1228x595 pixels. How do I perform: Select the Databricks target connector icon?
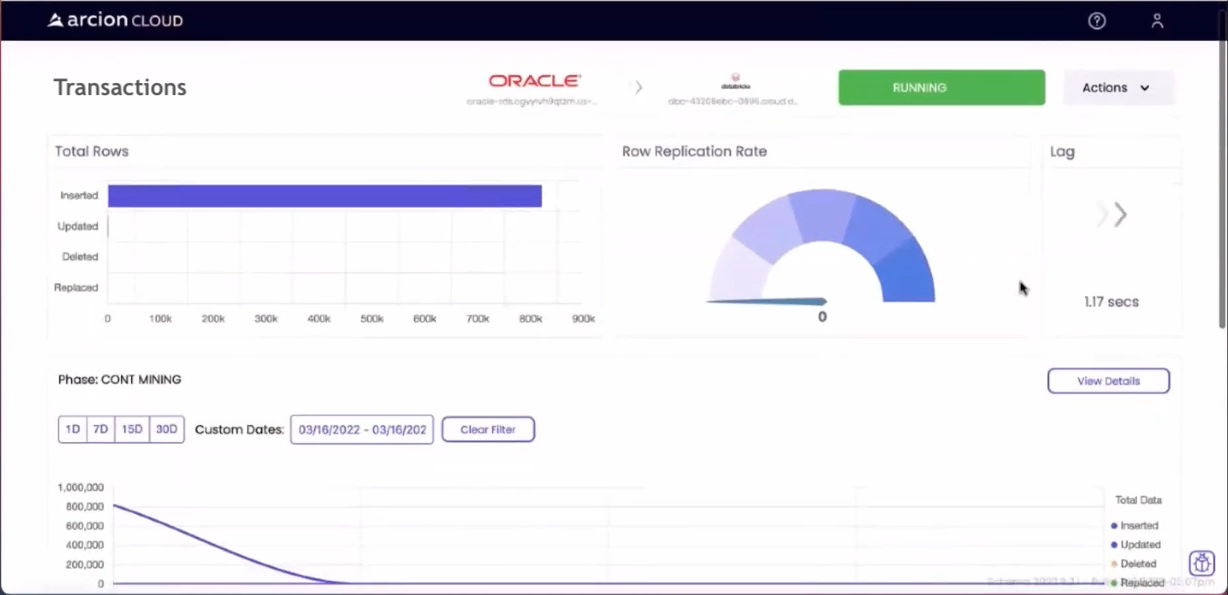[x=736, y=80]
